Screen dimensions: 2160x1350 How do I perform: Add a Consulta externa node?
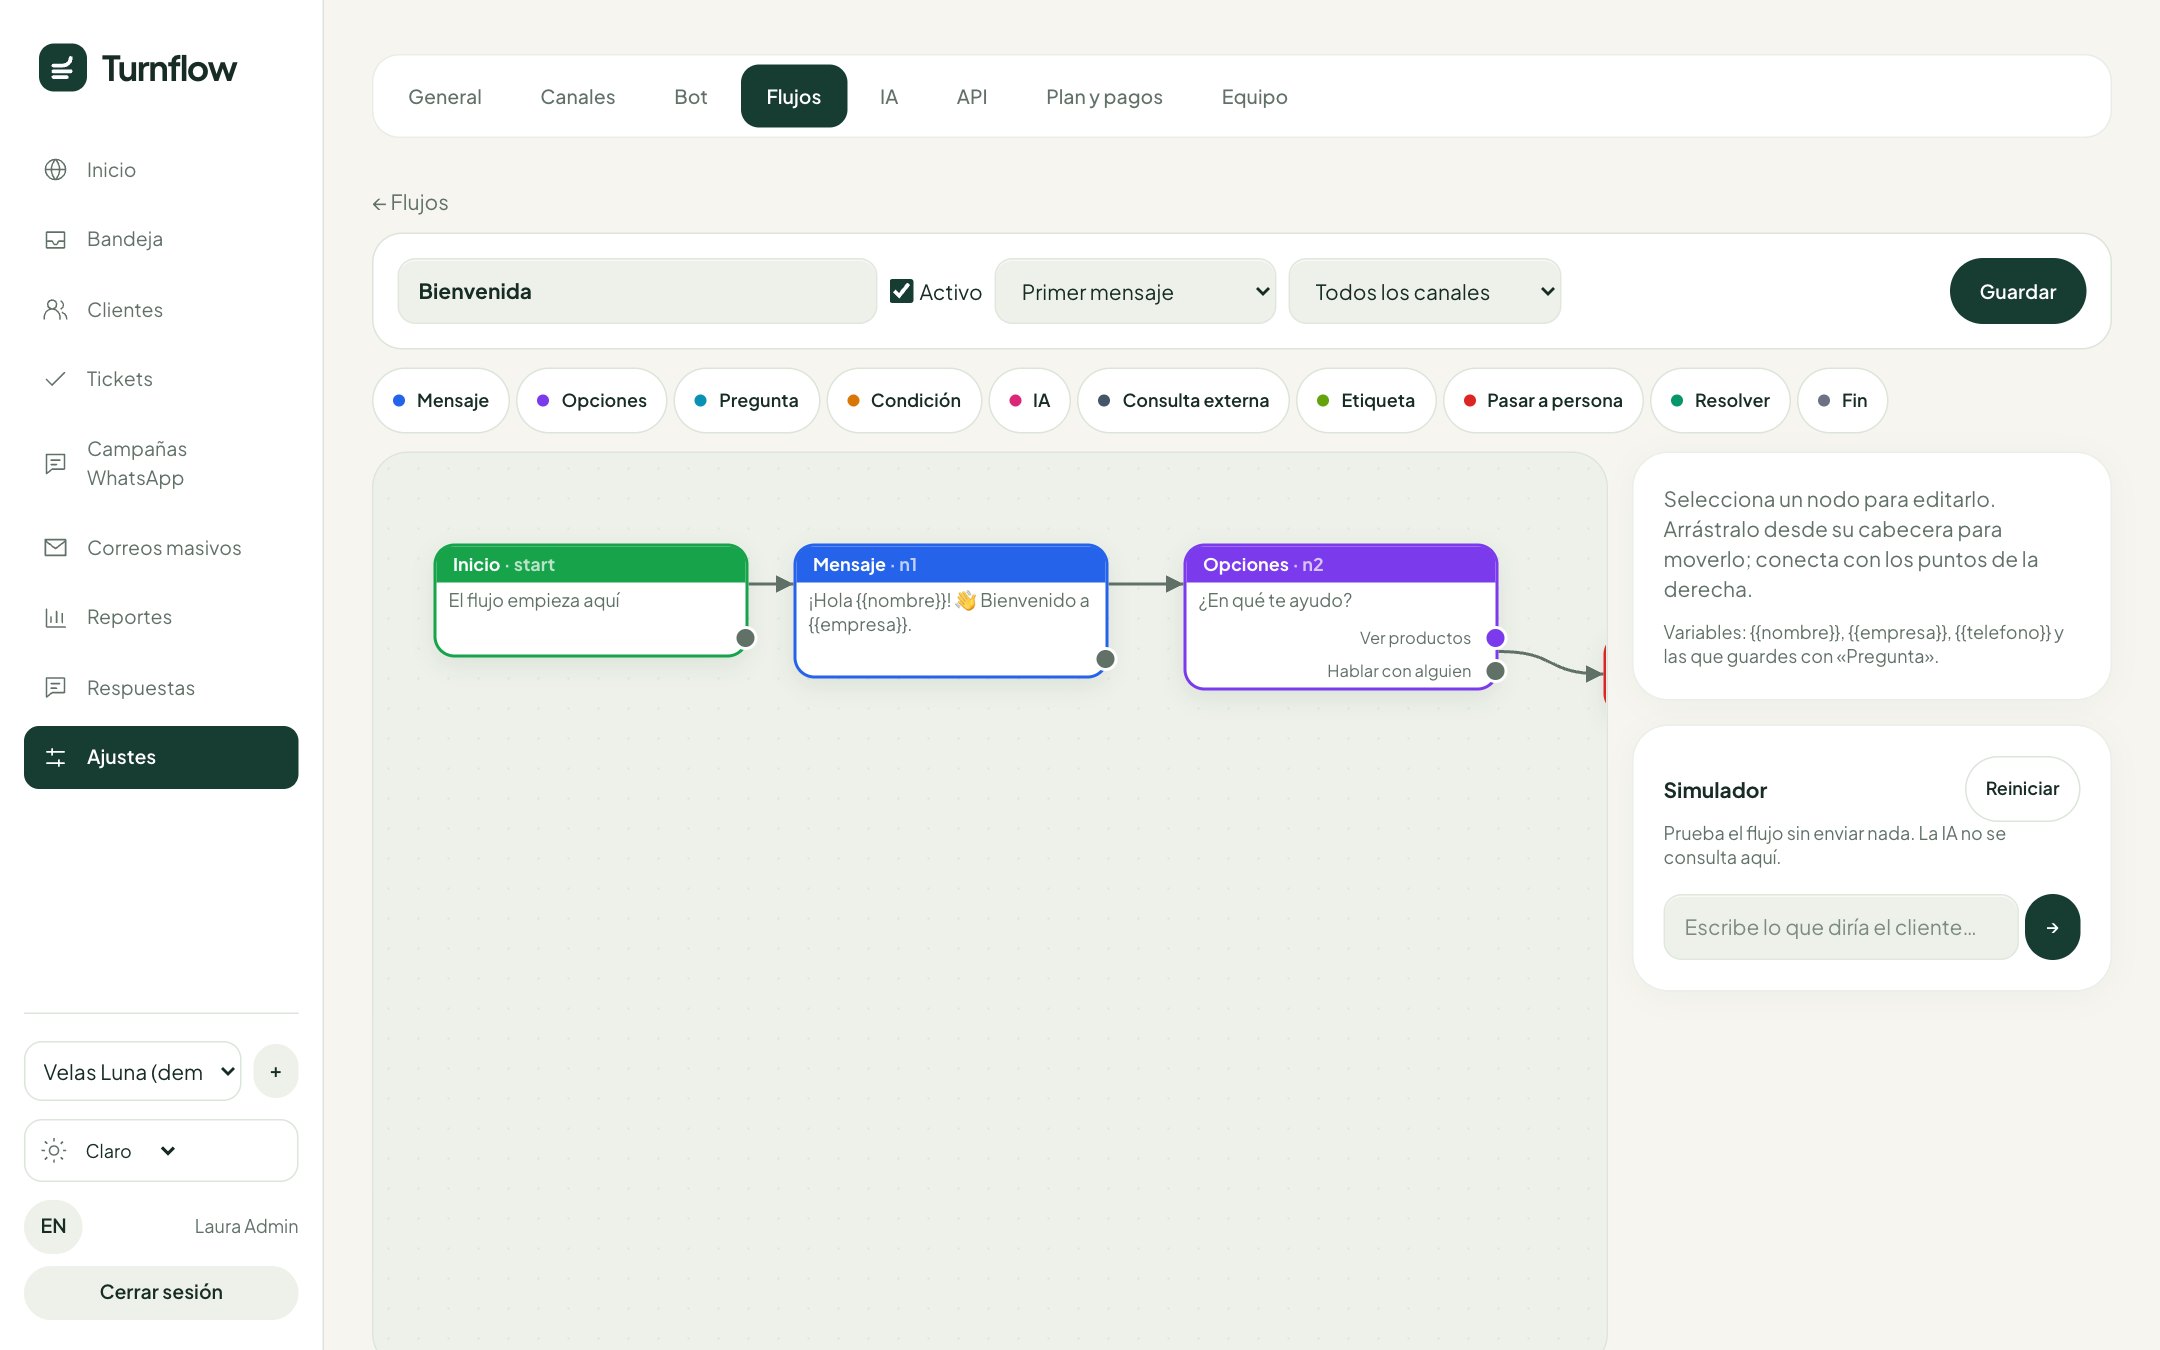1184,400
